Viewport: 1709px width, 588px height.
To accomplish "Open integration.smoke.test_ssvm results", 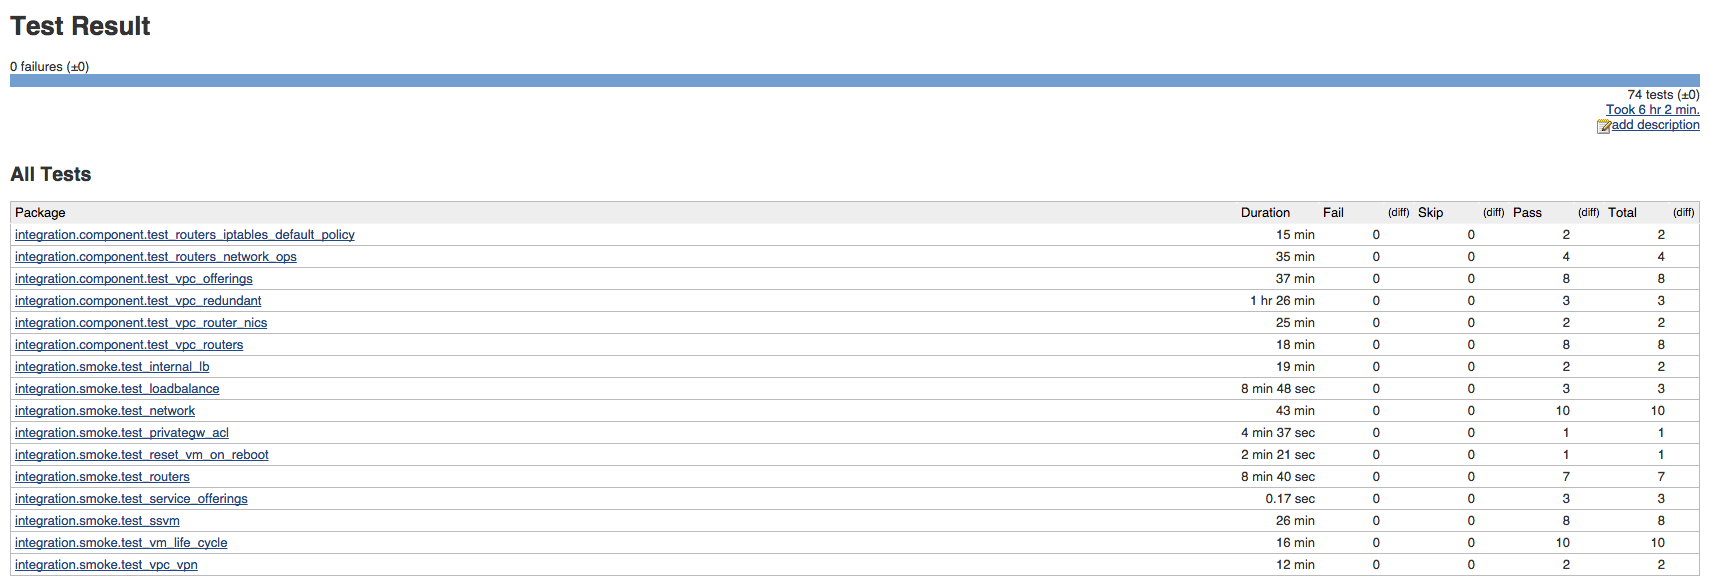I will [96, 520].
